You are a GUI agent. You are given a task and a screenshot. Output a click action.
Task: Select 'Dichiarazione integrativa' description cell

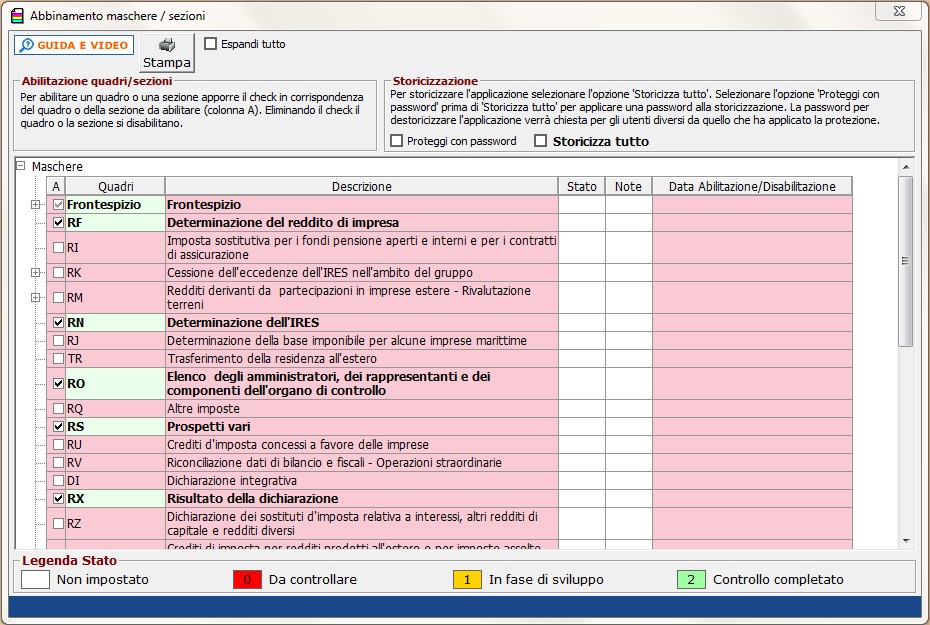[362, 480]
